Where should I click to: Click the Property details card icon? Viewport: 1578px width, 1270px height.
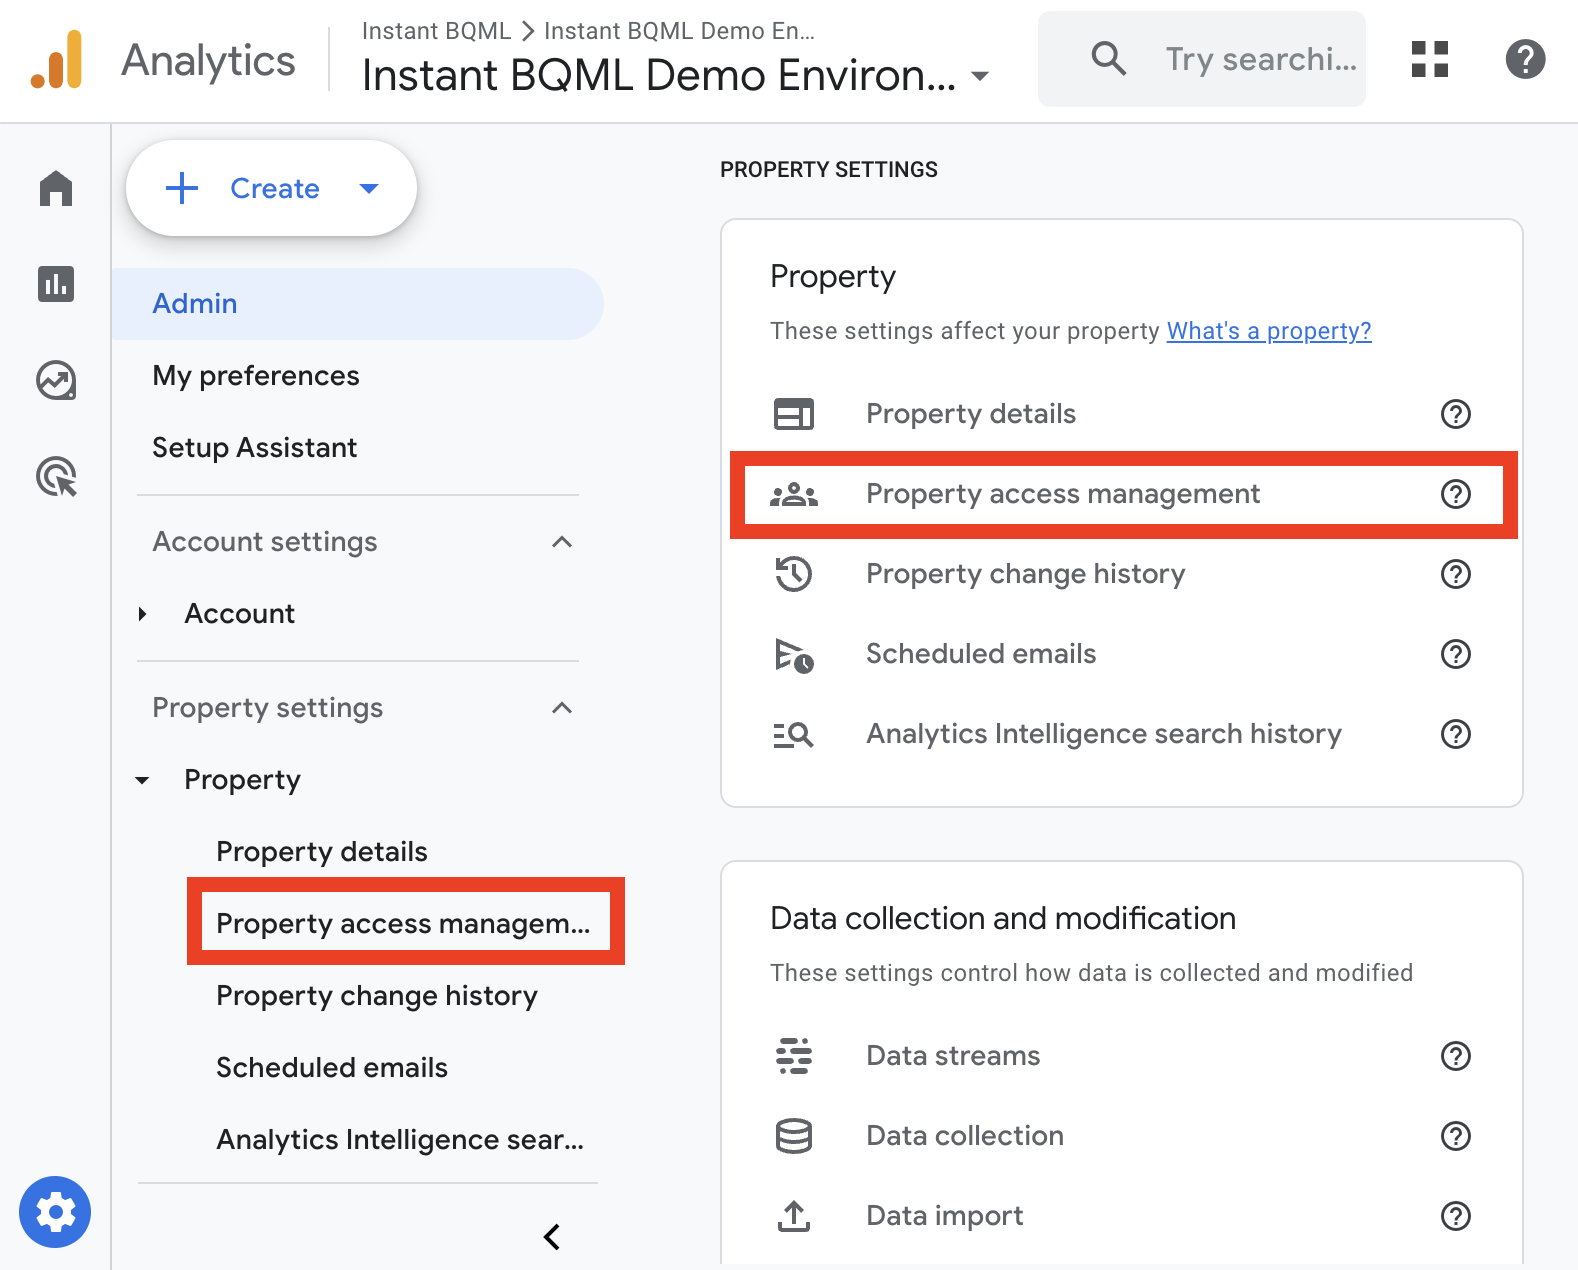[x=794, y=414]
